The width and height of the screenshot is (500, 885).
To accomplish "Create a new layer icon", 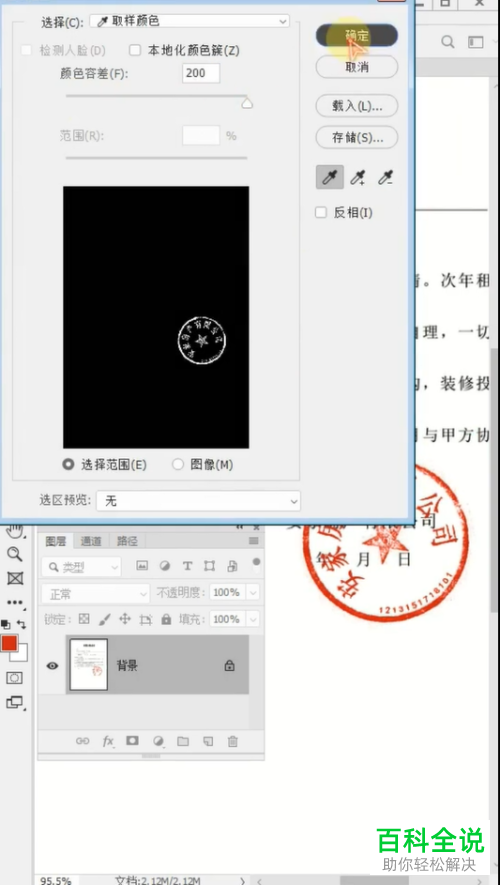I will (208, 741).
